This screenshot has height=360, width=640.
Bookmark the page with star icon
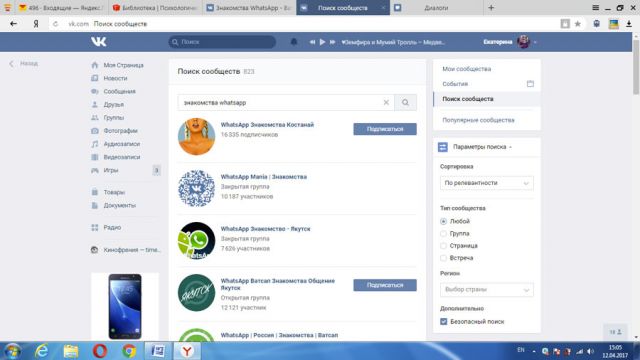click(x=578, y=24)
